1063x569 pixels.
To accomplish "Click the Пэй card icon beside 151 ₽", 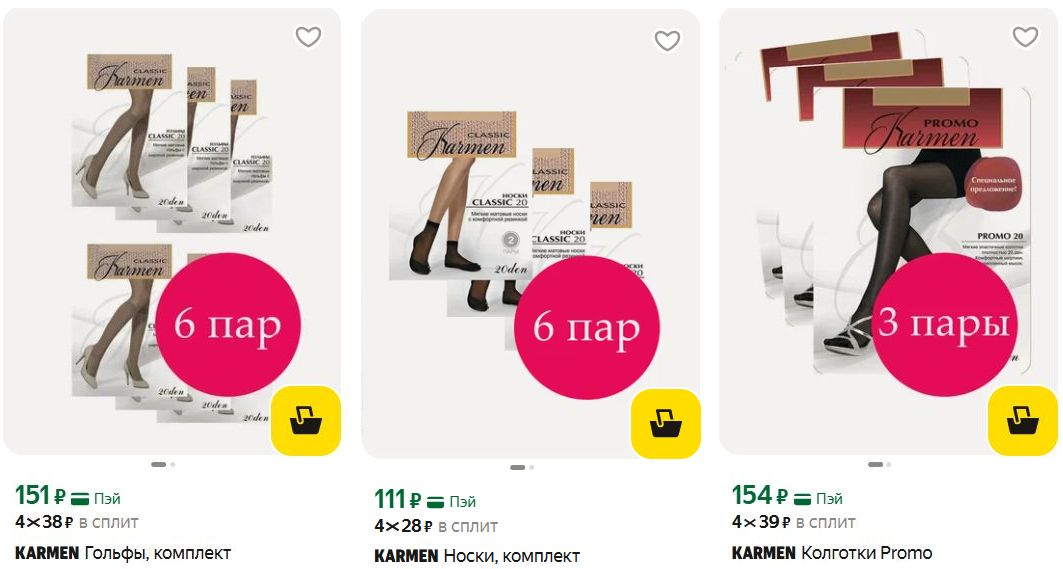I will coord(81,499).
